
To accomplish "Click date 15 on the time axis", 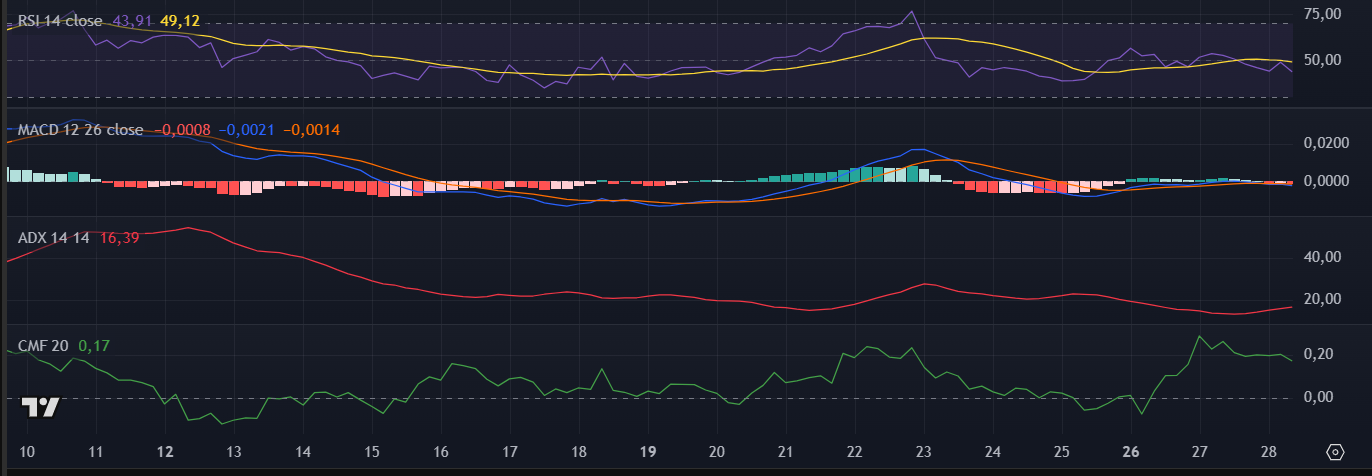I will tap(372, 451).
